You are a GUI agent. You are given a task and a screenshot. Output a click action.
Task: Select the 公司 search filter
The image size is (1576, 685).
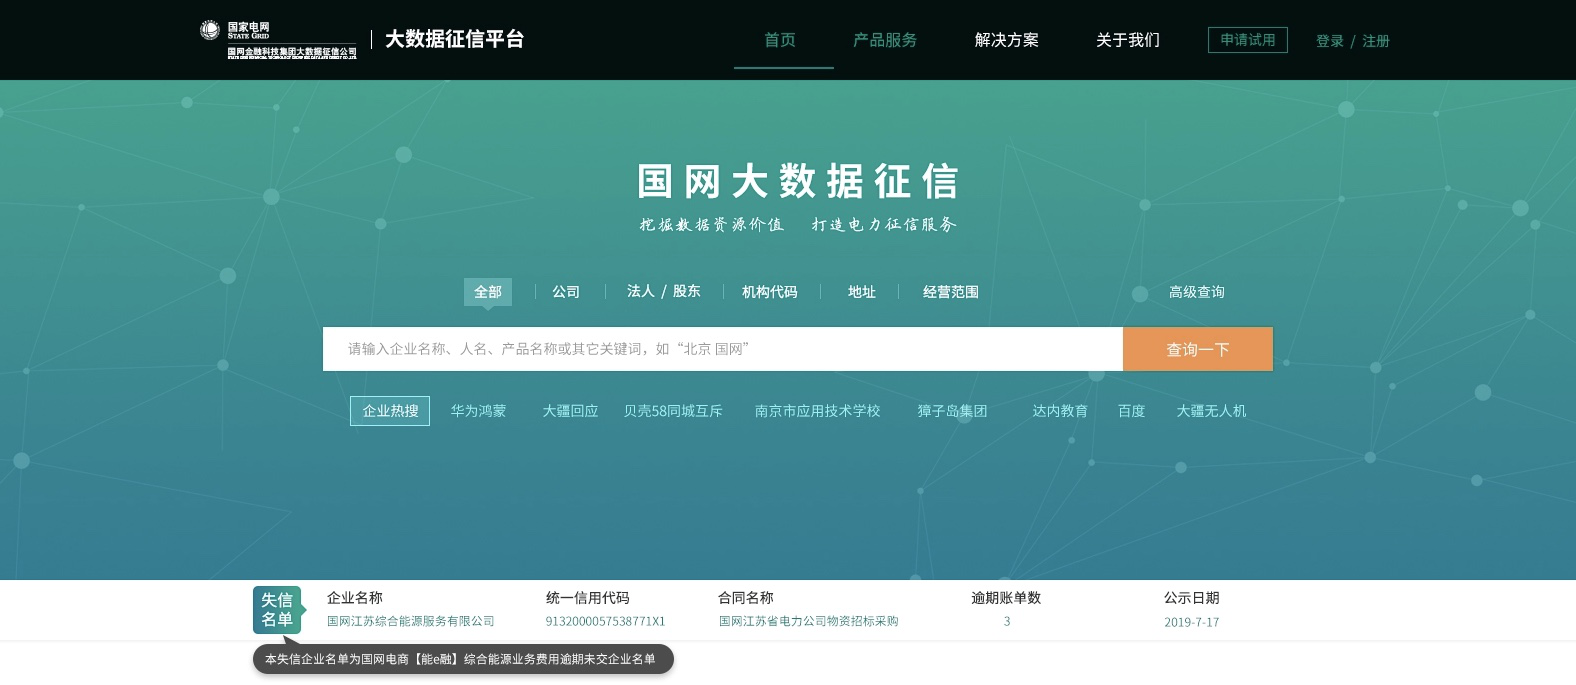click(x=566, y=292)
